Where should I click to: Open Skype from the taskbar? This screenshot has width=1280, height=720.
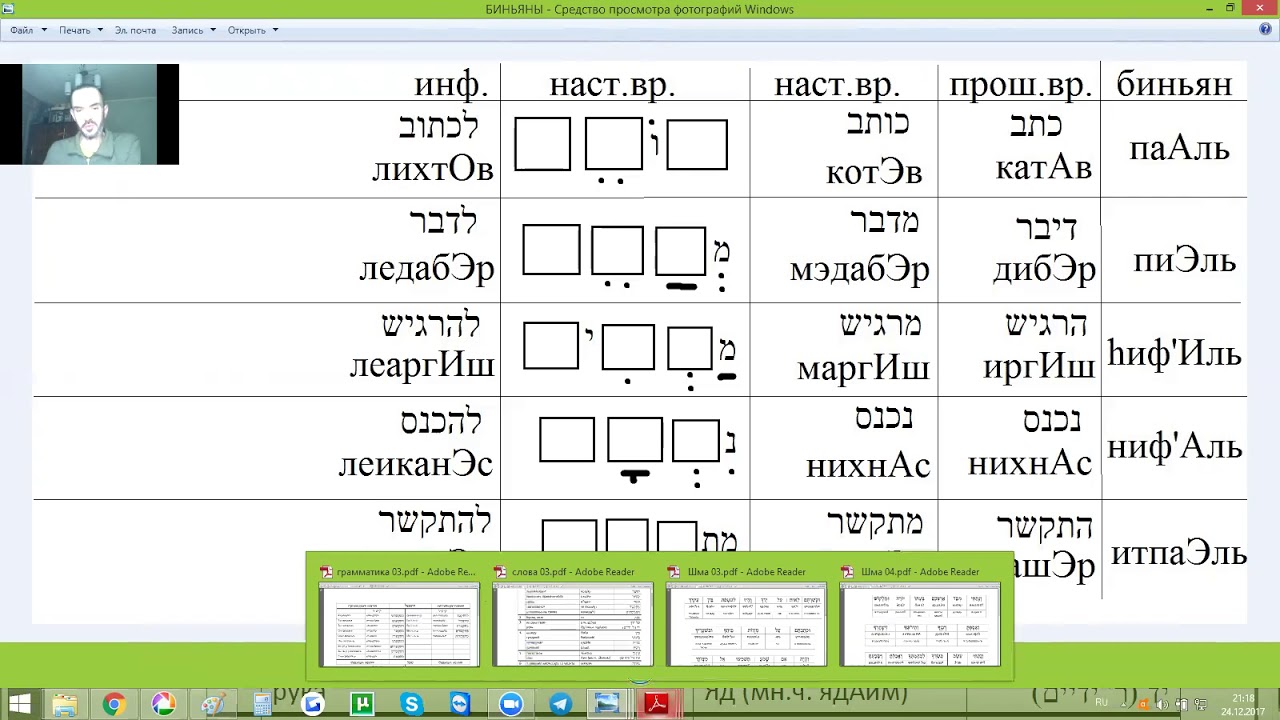(x=411, y=704)
